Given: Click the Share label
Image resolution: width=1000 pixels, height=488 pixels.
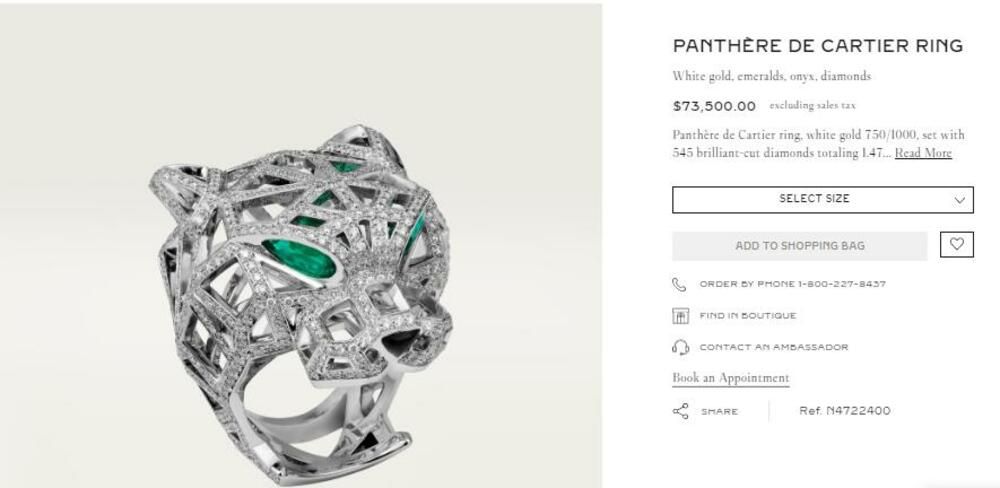Looking at the screenshot, I should pyautogui.click(x=719, y=411).
